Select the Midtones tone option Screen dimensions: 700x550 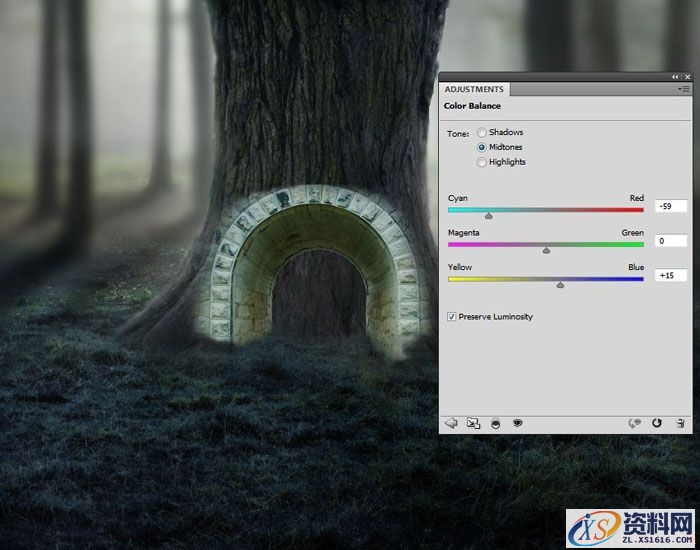[x=482, y=147]
